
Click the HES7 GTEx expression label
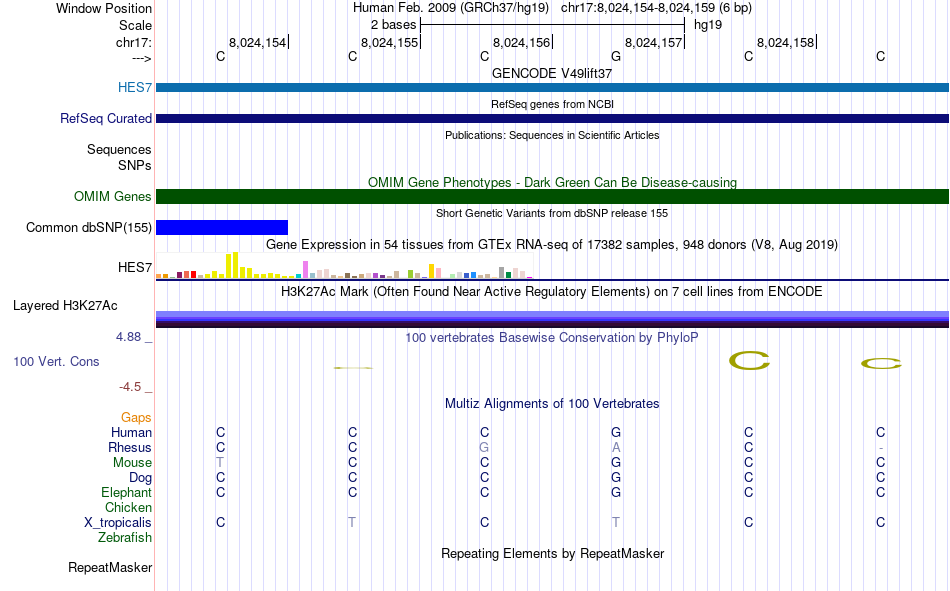tap(135, 267)
